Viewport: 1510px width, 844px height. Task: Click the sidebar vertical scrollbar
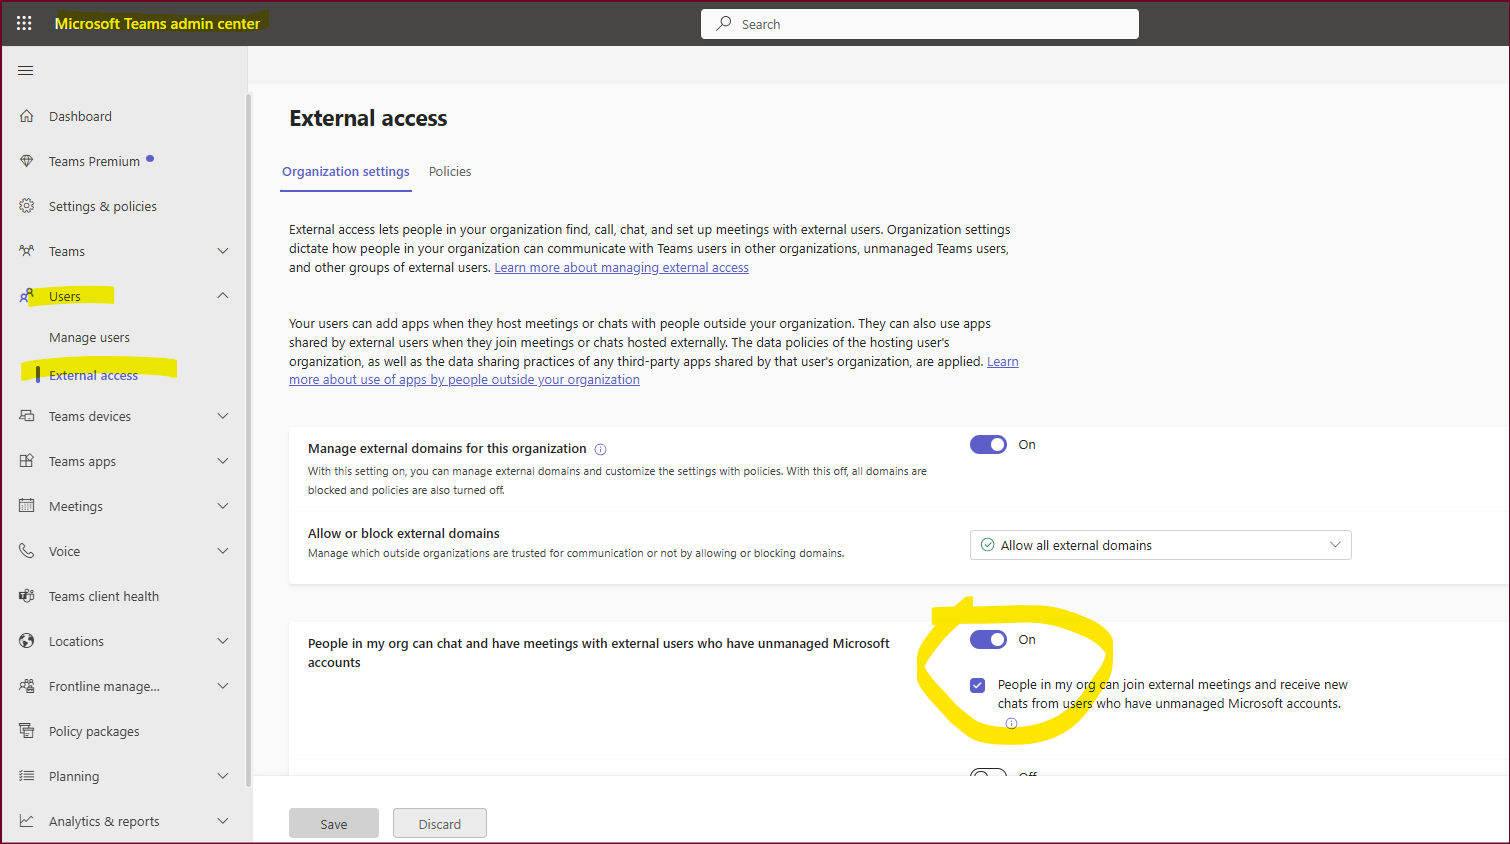tap(248, 440)
